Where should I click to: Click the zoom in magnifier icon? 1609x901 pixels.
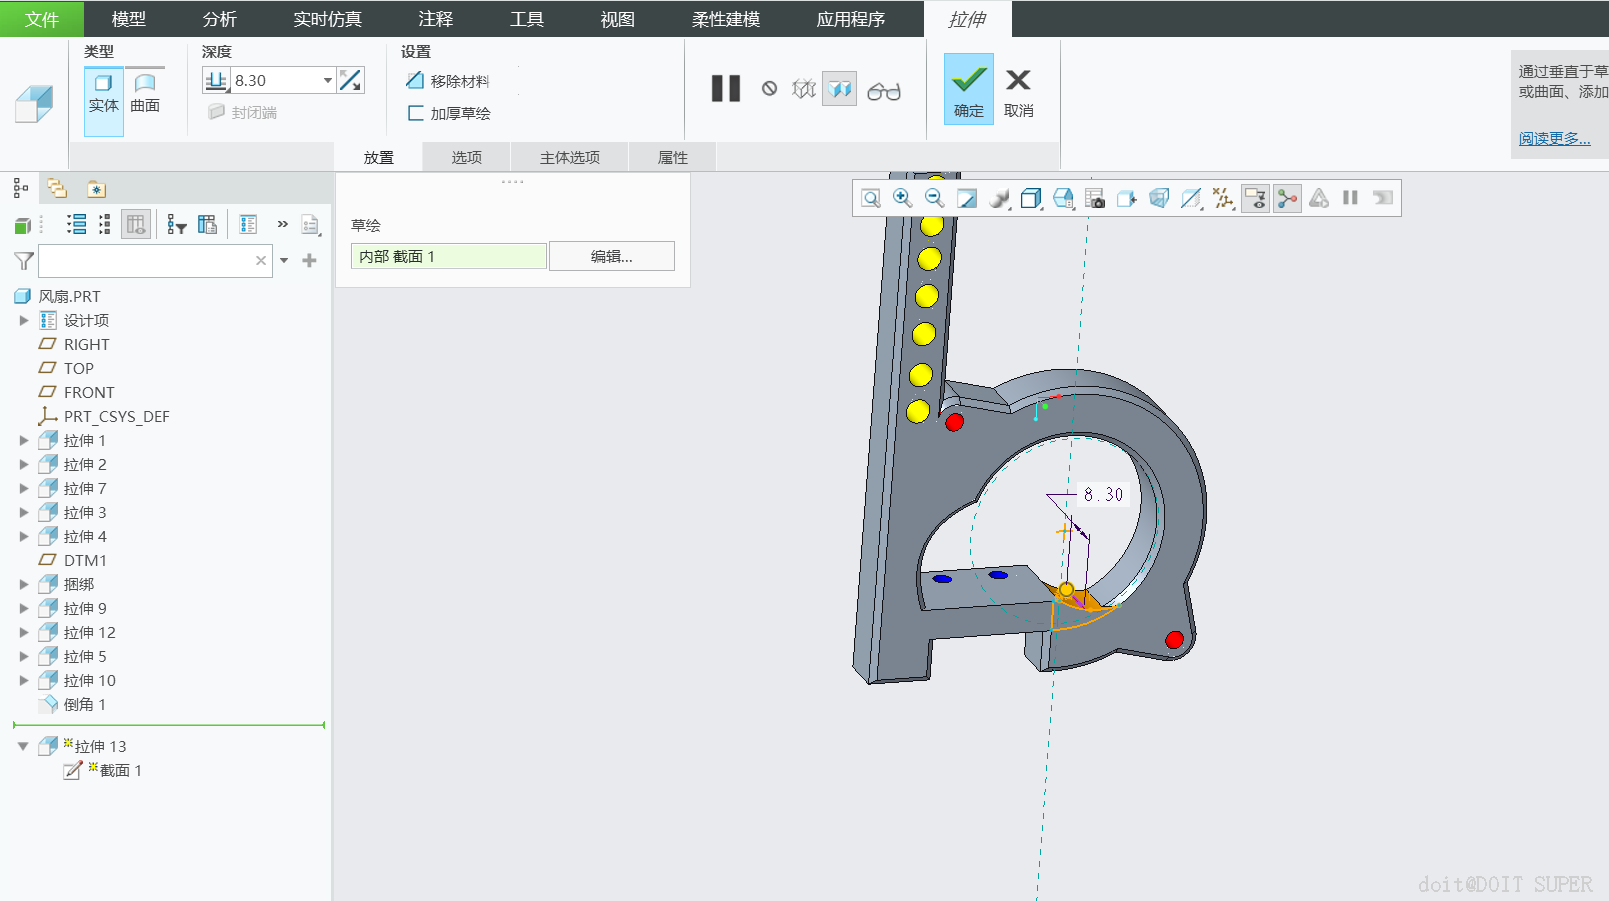(902, 198)
